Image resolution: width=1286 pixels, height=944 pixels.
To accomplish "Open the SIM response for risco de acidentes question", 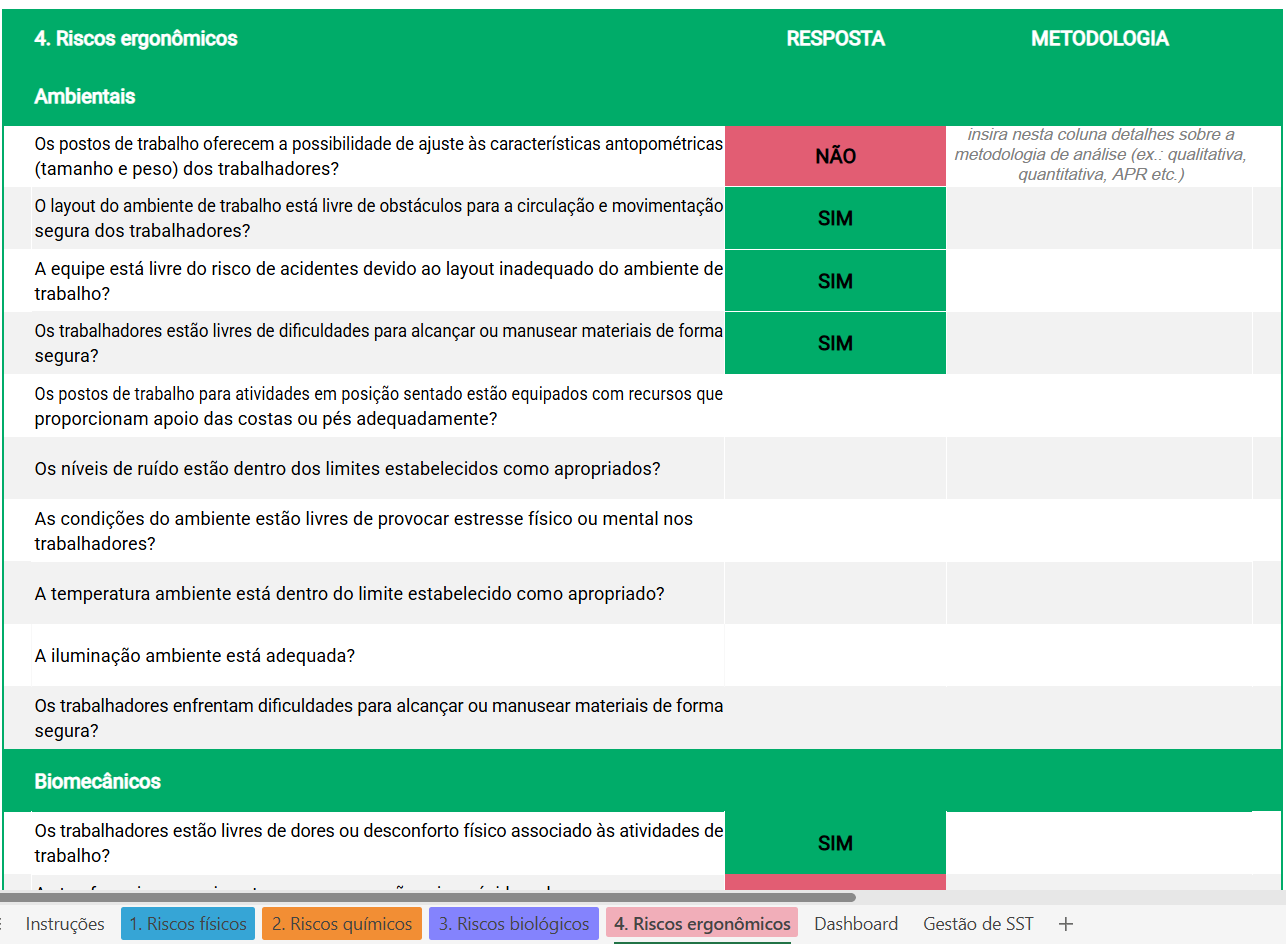I will (x=835, y=280).
